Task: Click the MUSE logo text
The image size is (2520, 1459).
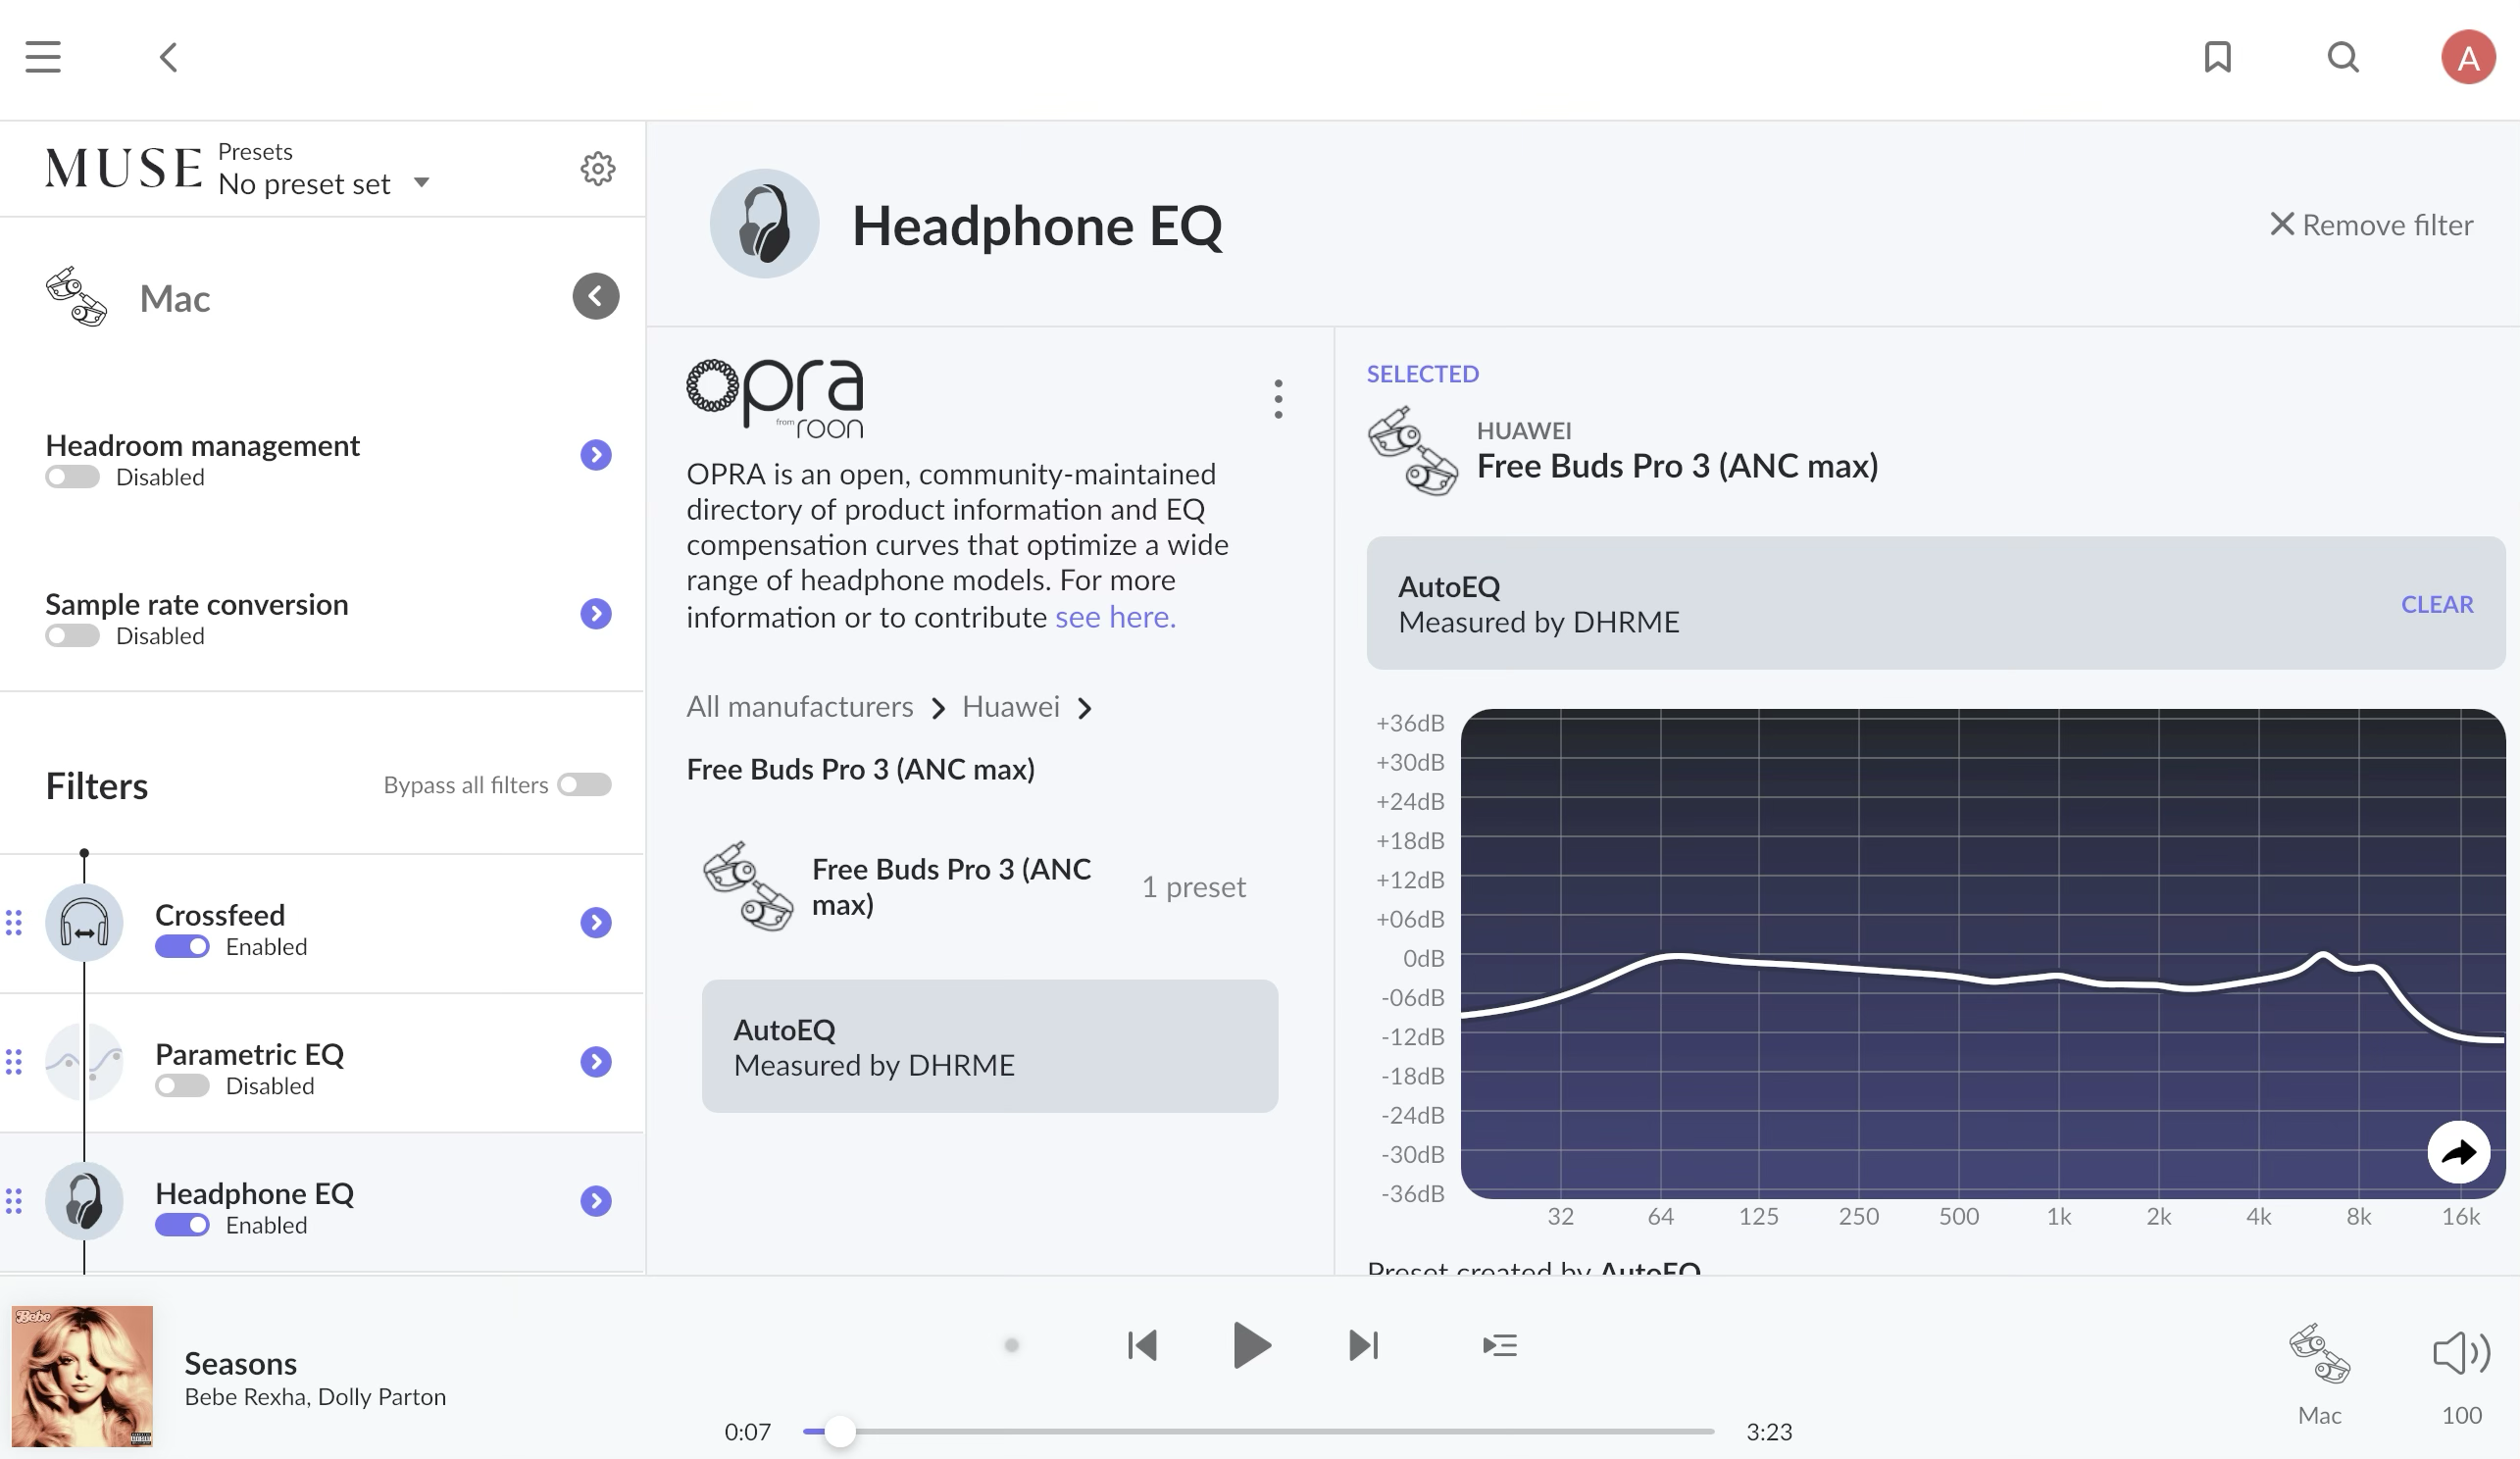Action: pos(124,168)
